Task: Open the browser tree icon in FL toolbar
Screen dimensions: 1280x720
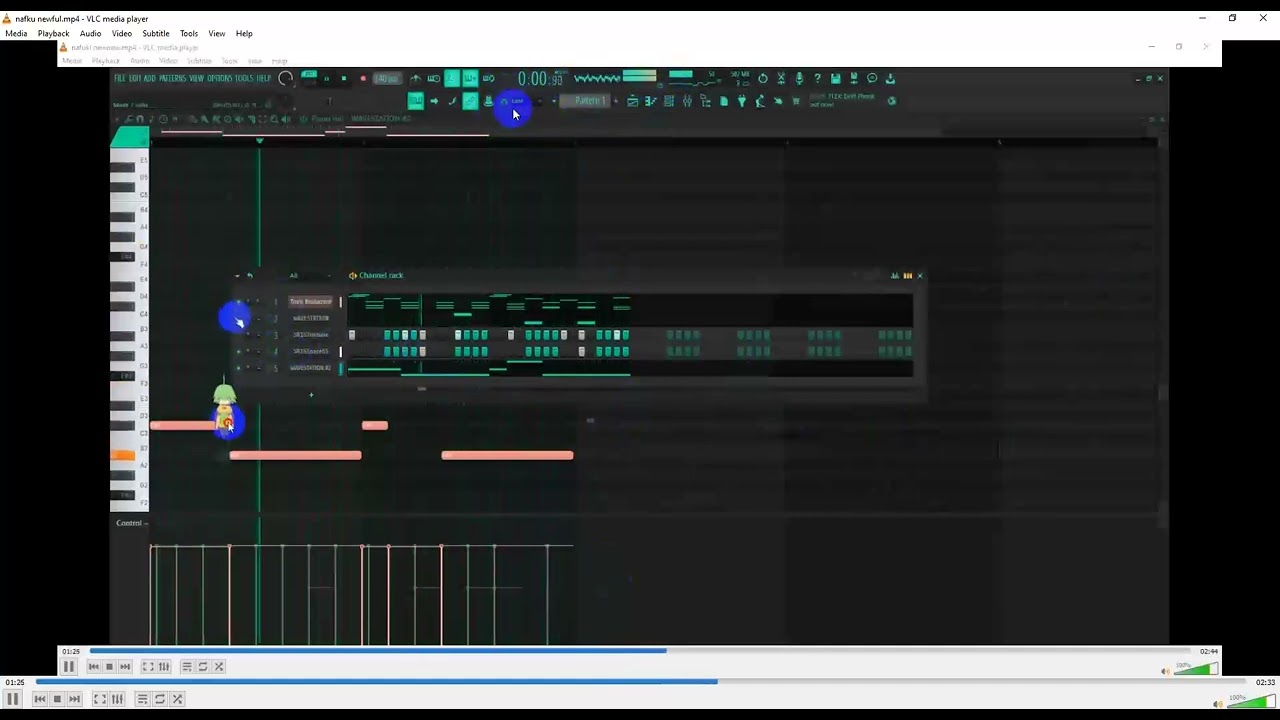Action: click(x=705, y=101)
